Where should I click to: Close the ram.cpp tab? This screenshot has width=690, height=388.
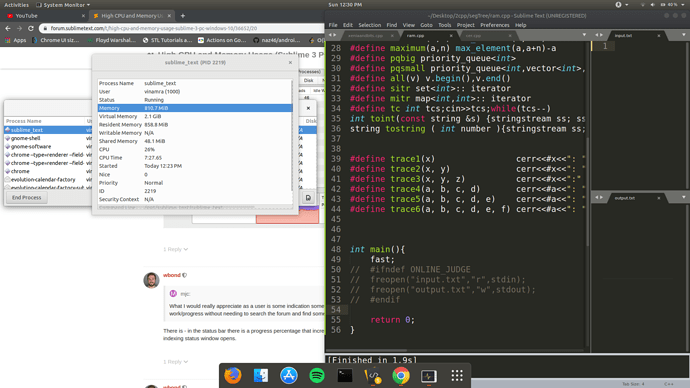(x=451, y=36)
